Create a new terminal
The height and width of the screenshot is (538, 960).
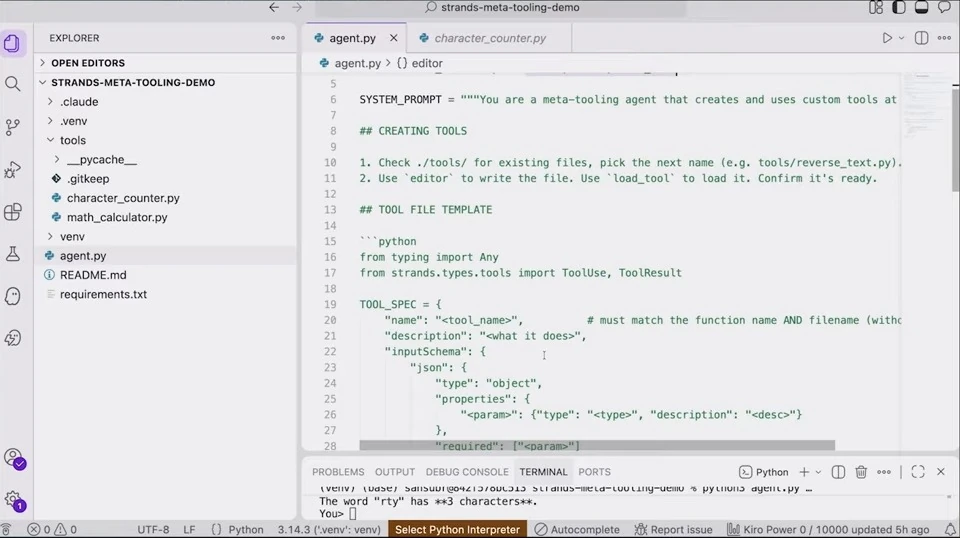coord(804,472)
